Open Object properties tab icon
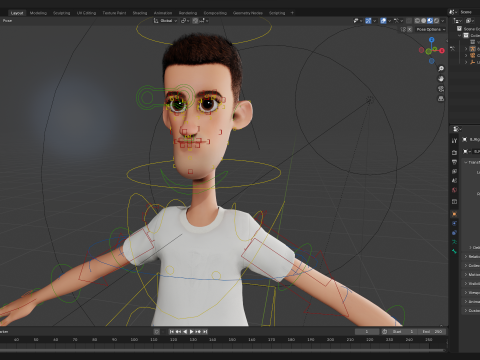 coord(454,214)
